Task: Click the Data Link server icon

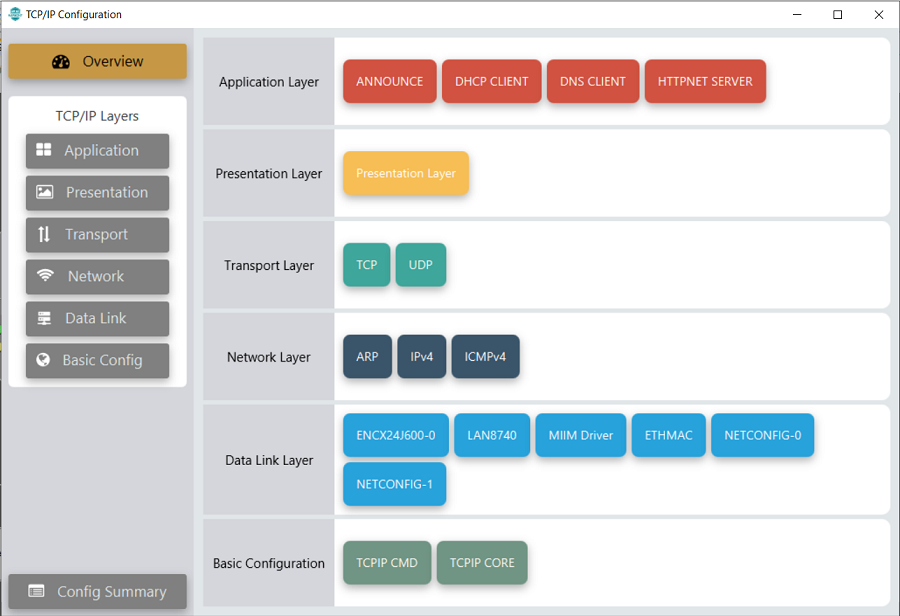Action: tap(44, 317)
